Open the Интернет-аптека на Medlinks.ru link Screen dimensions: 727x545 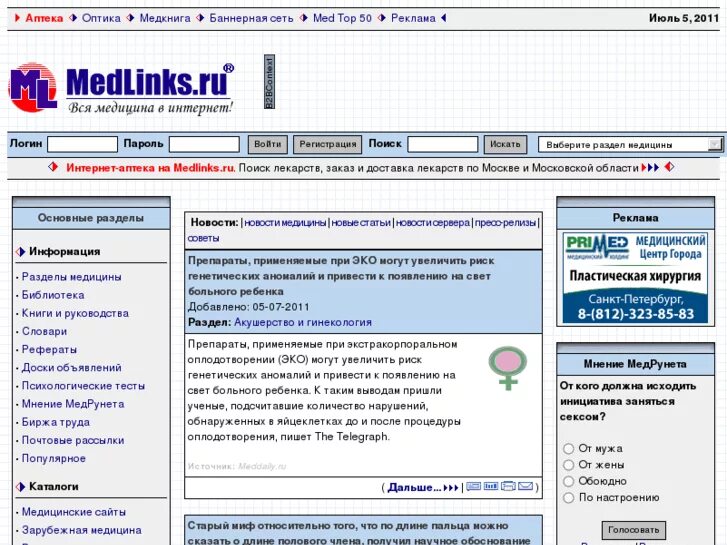(151, 167)
